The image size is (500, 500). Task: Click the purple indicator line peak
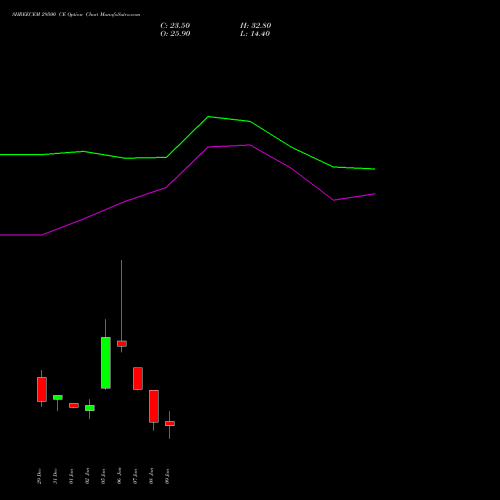(249, 145)
